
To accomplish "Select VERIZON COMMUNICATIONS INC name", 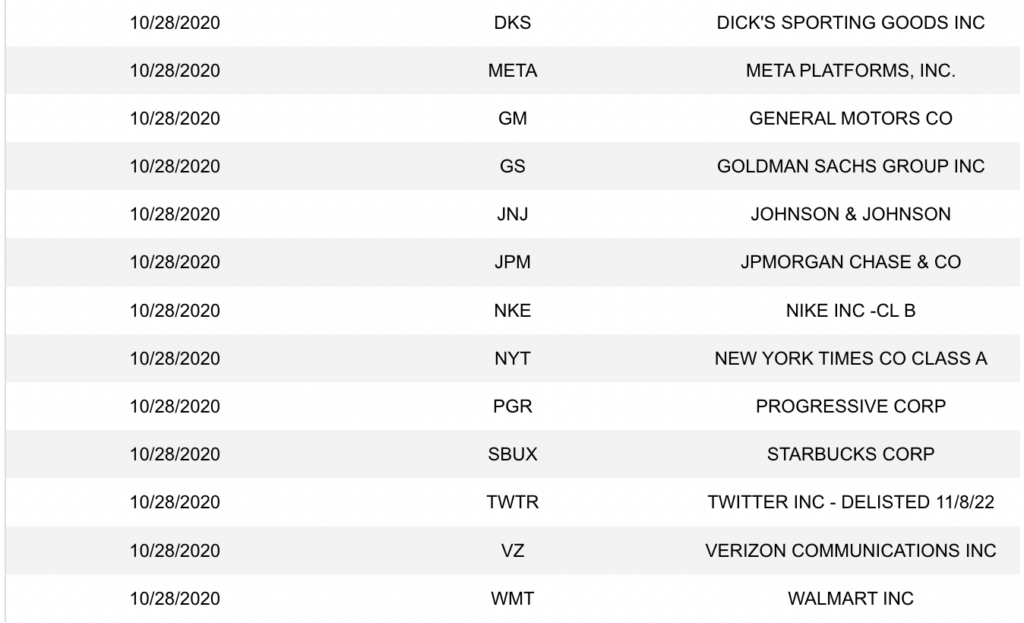I will [850, 551].
